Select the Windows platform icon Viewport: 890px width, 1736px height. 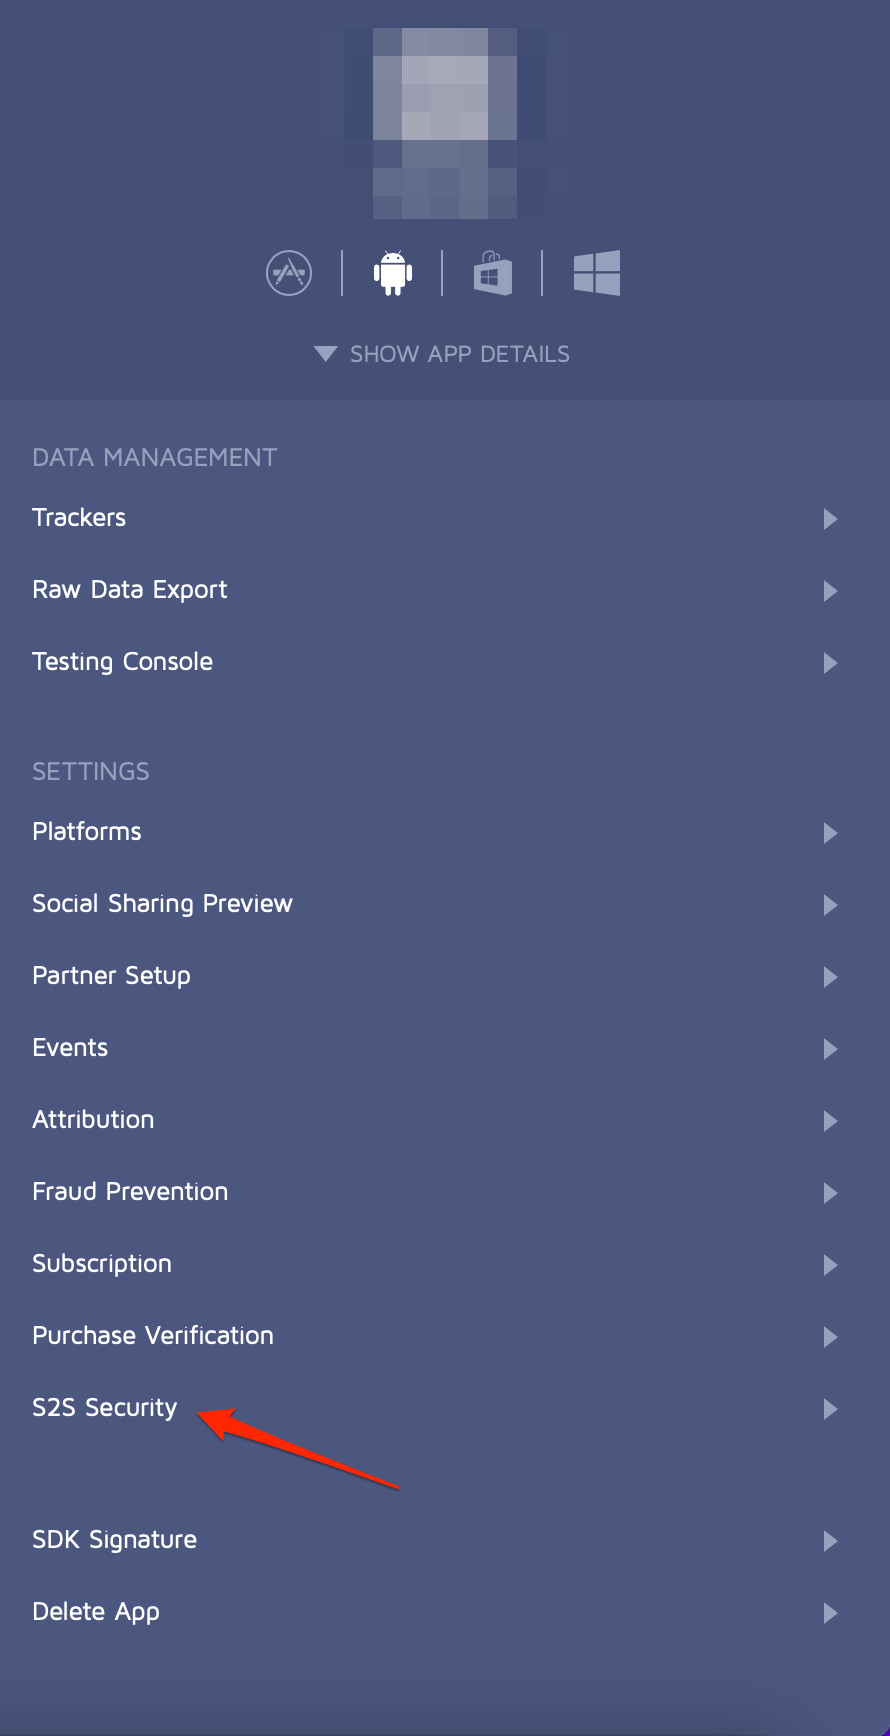coord(597,272)
